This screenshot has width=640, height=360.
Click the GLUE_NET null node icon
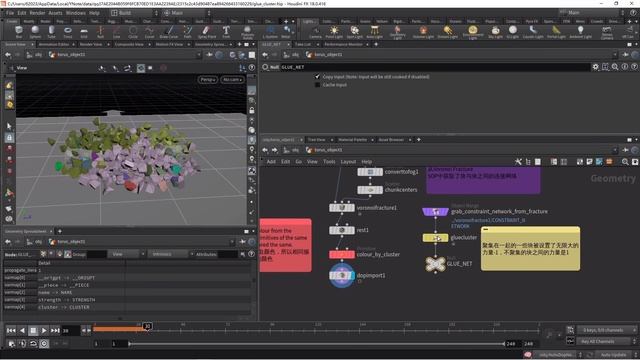(435, 264)
